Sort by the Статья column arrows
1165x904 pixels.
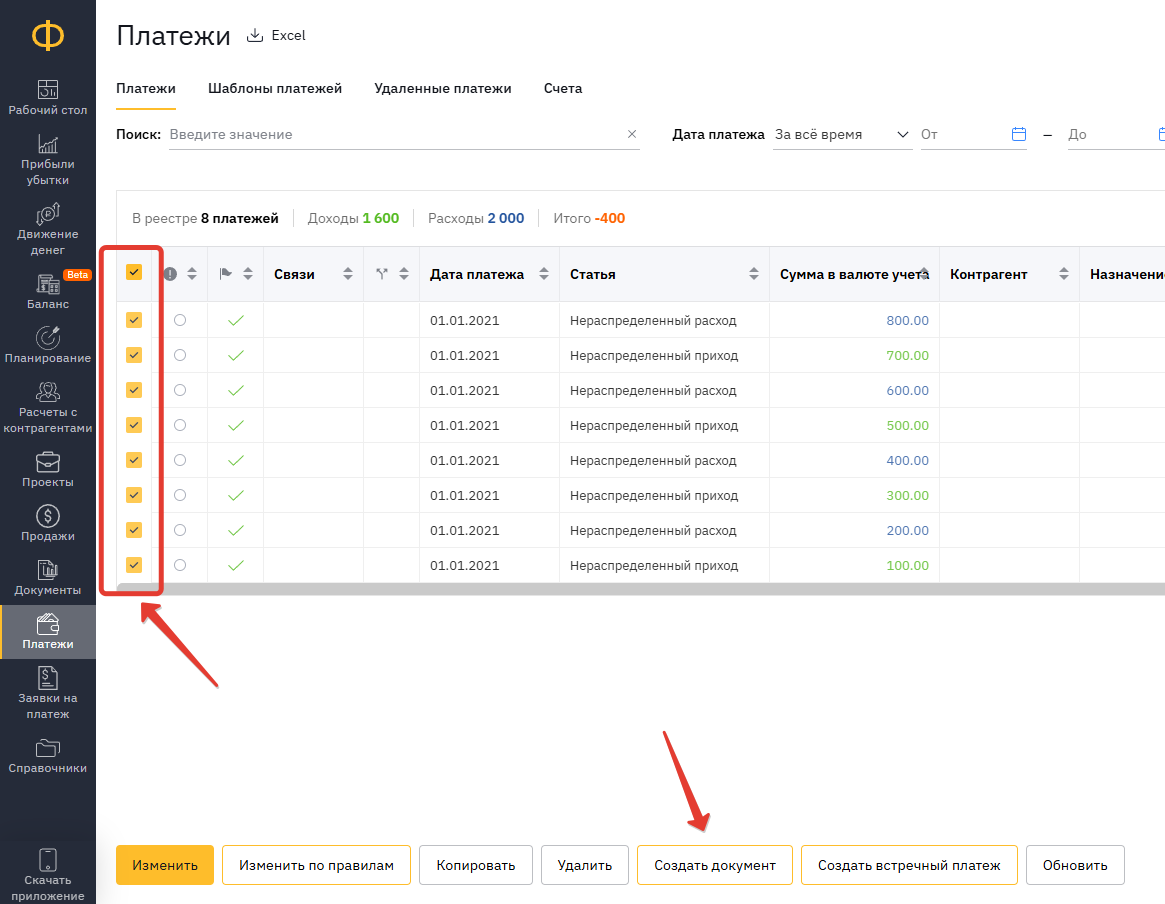point(754,274)
